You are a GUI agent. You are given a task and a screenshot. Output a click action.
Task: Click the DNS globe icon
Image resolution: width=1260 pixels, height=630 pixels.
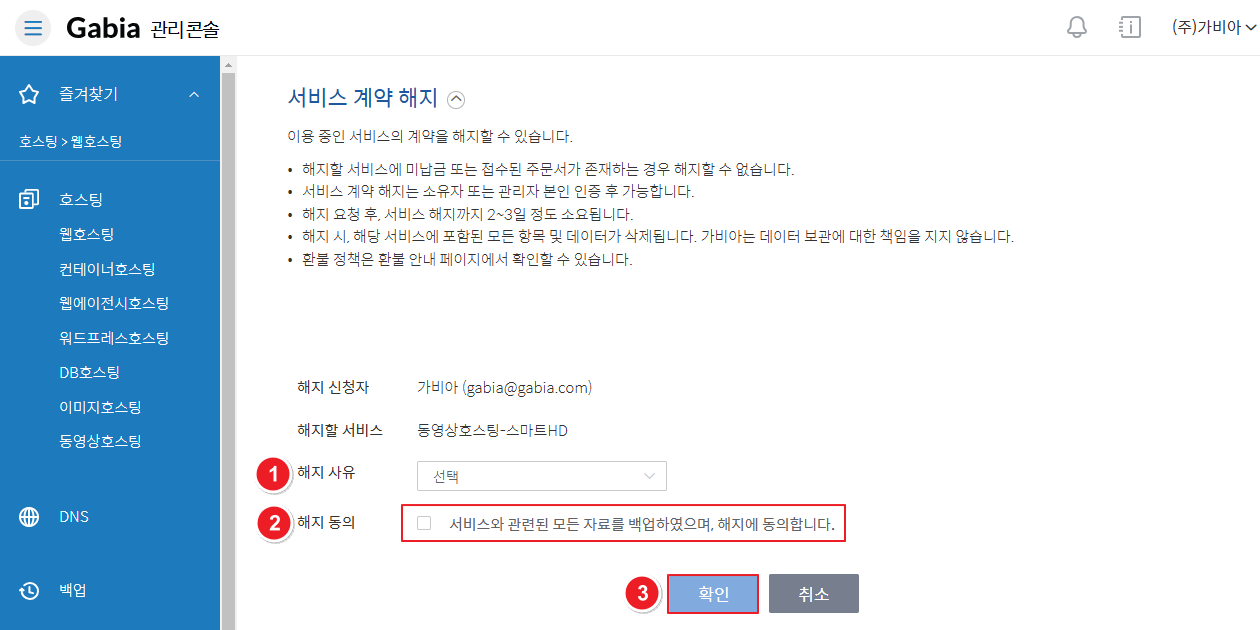click(x=29, y=517)
